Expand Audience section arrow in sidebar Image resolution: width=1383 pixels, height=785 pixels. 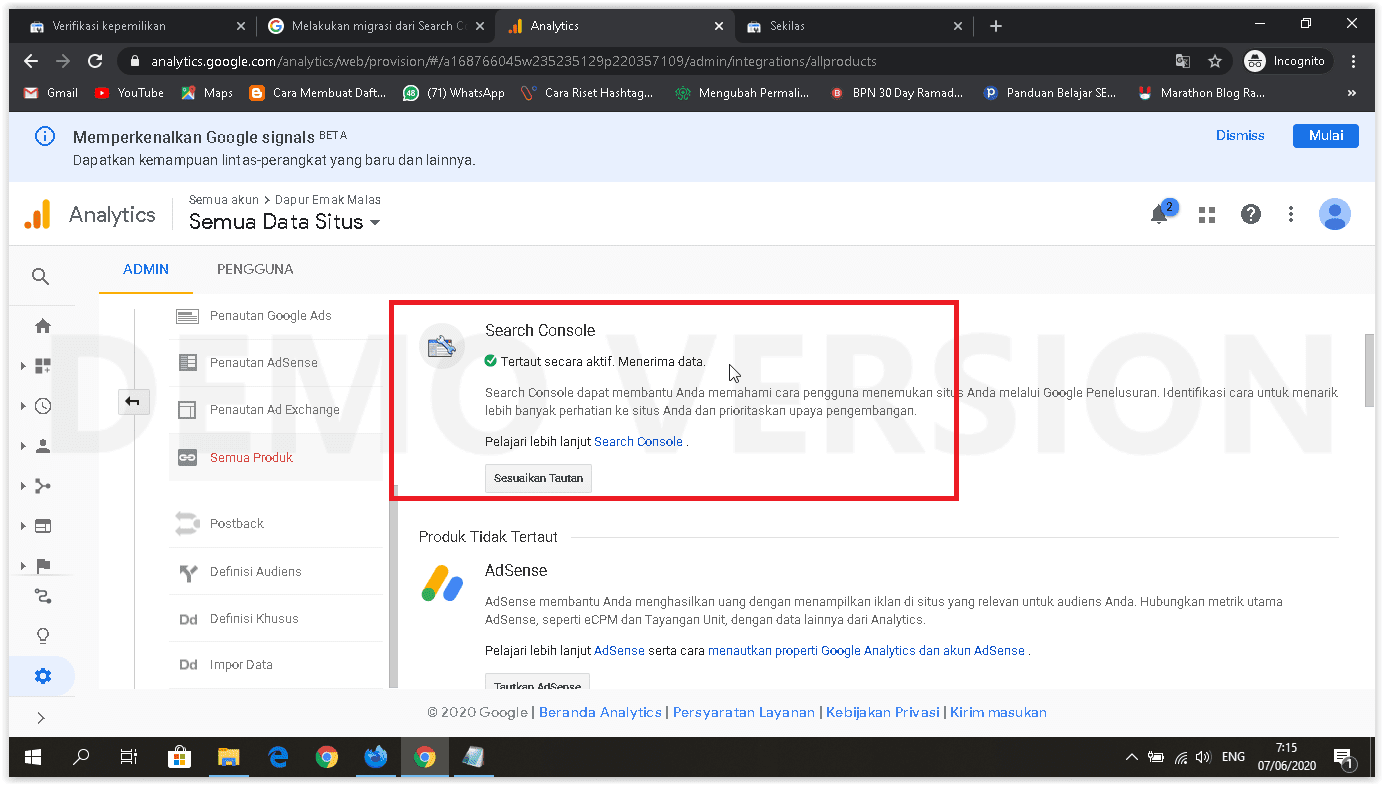23,446
